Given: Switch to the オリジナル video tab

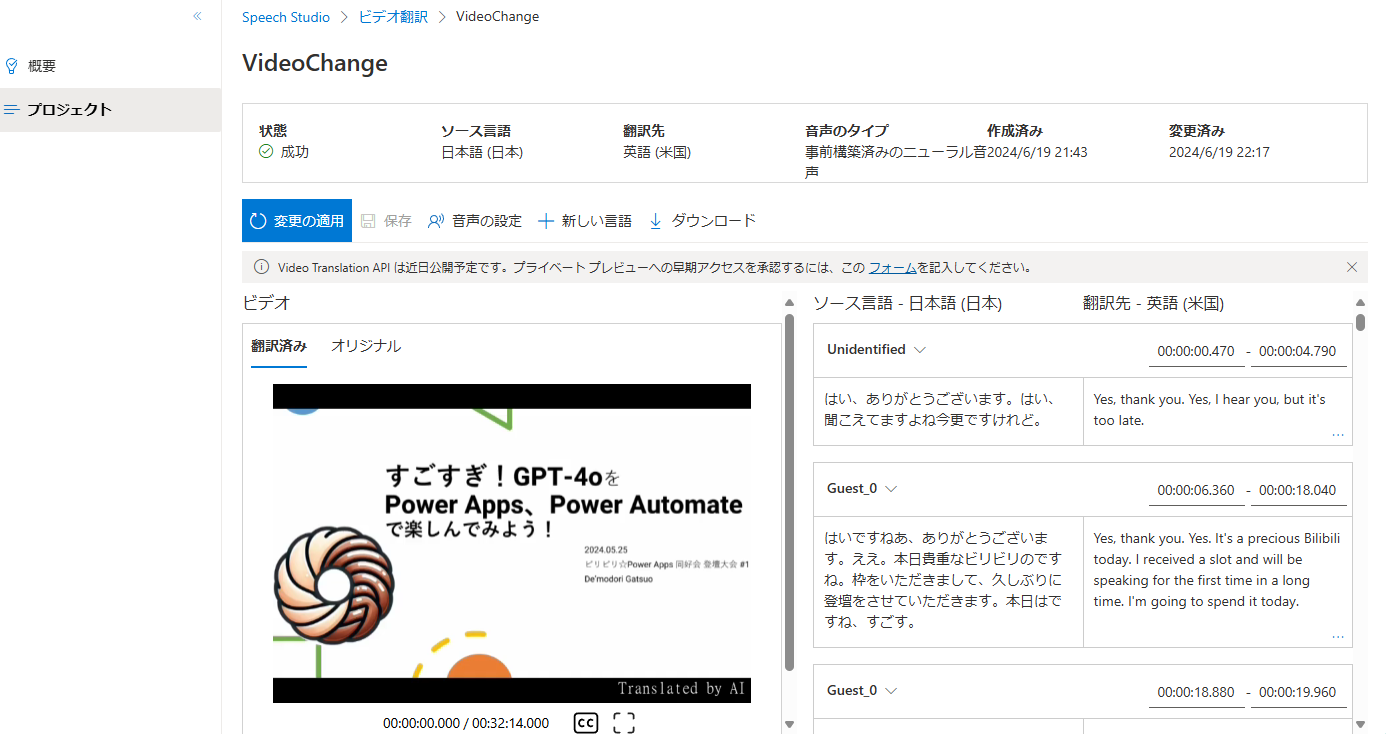Looking at the screenshot, I should [365, 345].
